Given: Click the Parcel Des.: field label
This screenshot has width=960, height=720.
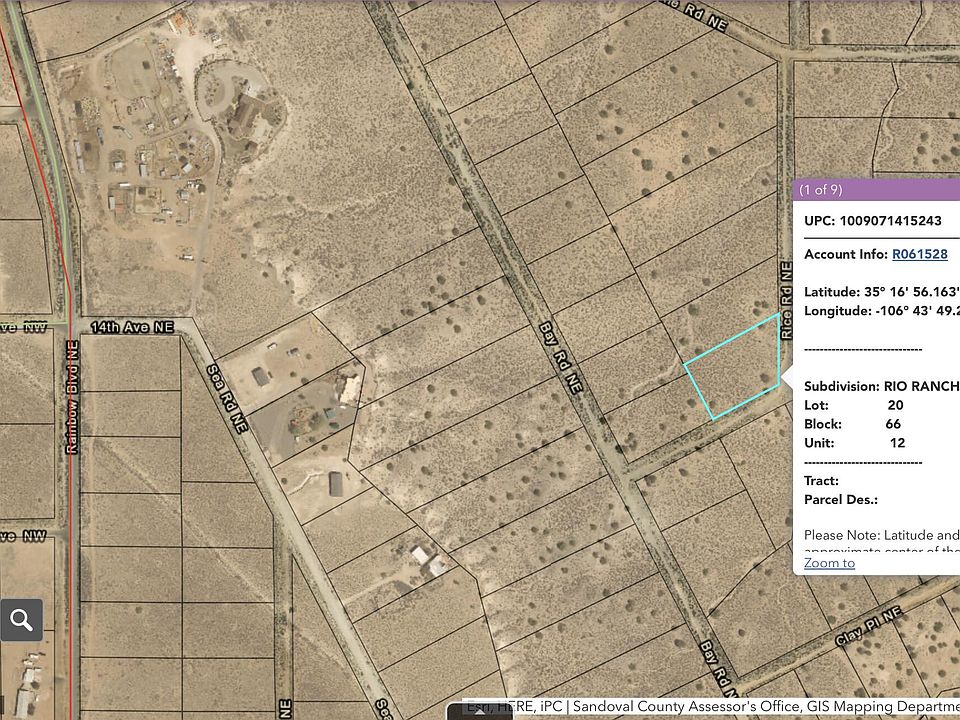Looking at the screenshot, I should [x=841, y=500].
